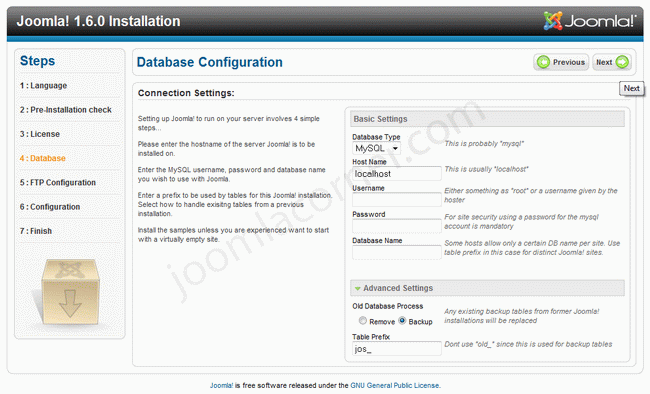
Task: Open the Database Type dropdown
Action: coord(376,148)
